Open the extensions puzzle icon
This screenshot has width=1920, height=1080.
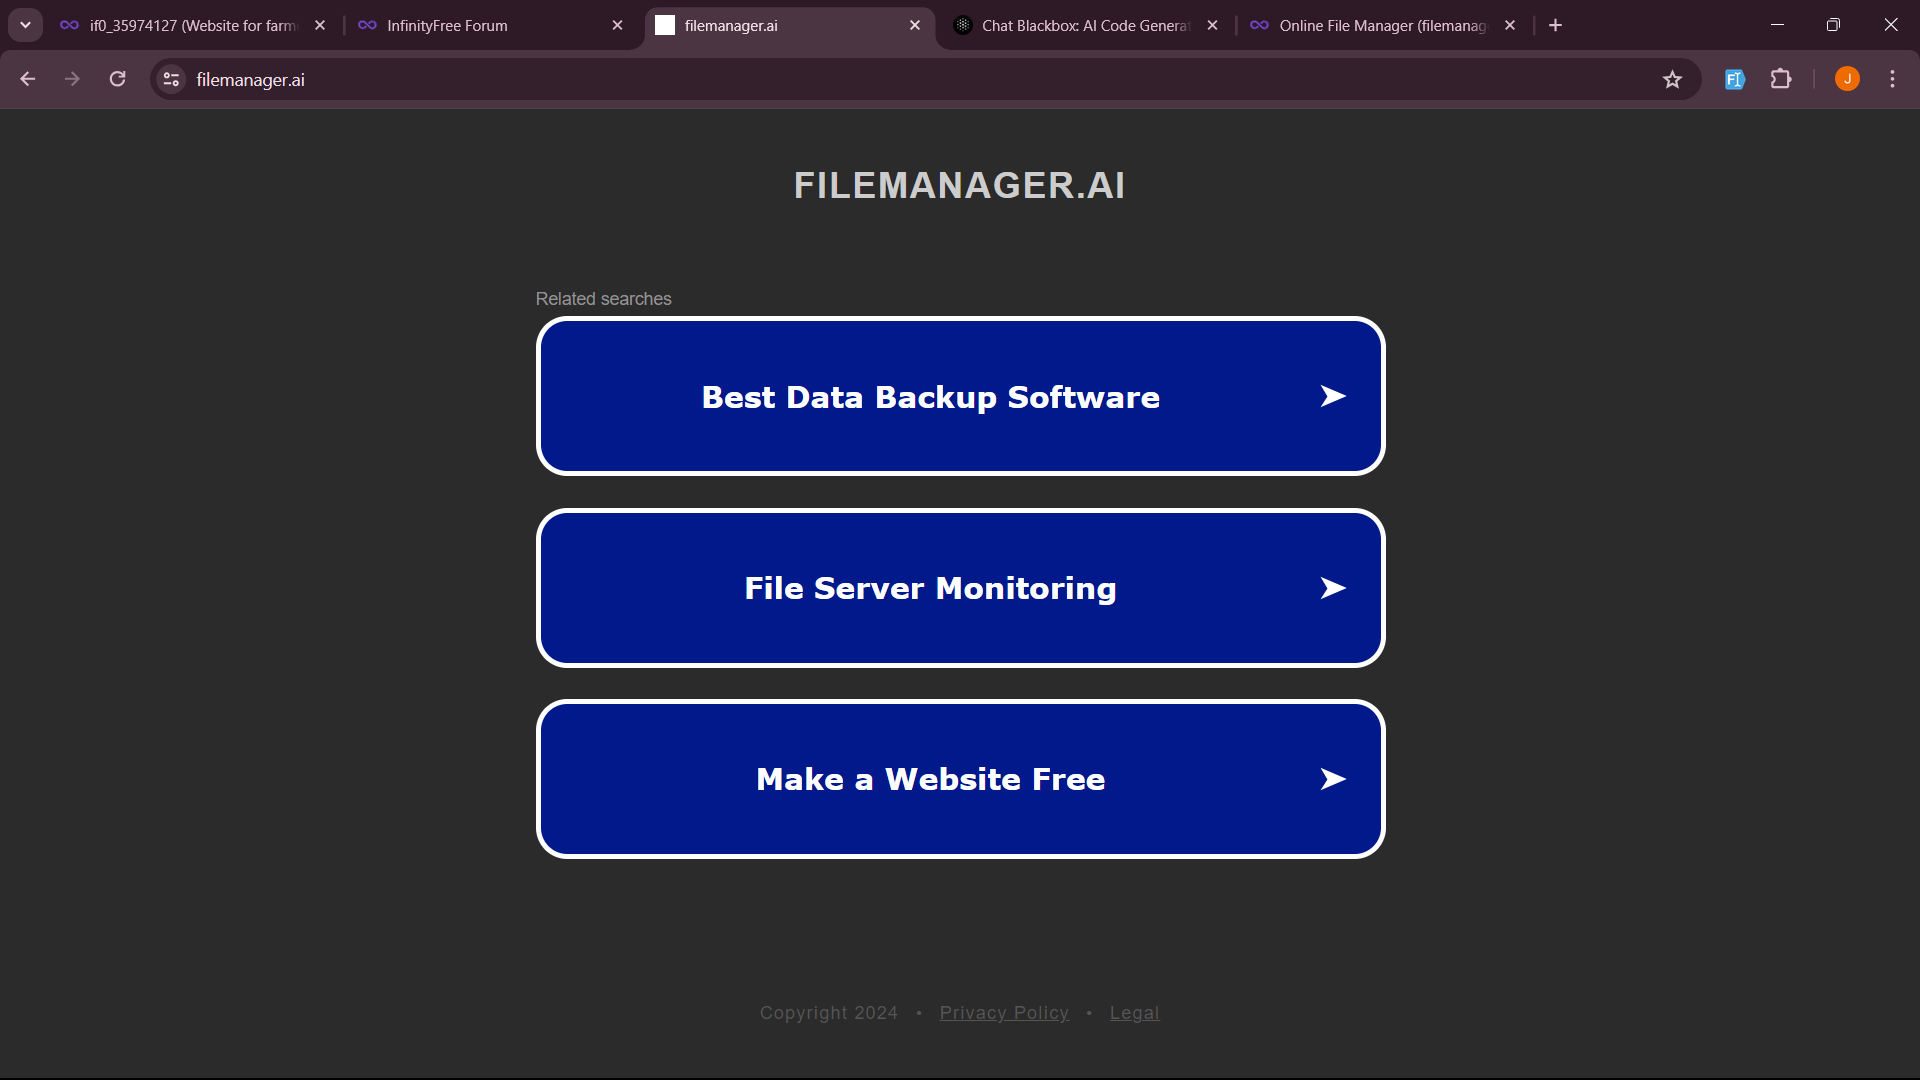click(1781, 79)
